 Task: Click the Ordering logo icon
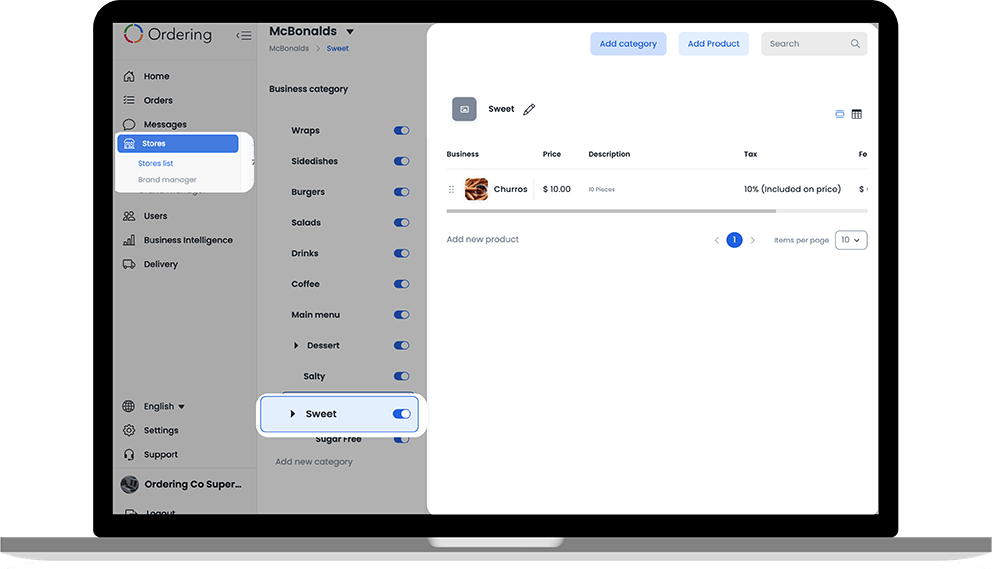coord(133,34)
